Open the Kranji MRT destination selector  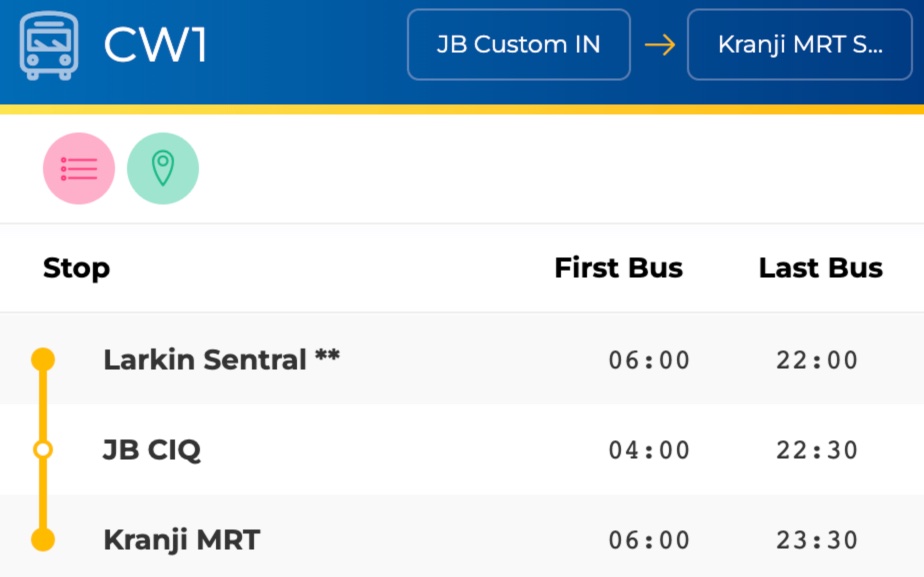click(x=800, y=45)
